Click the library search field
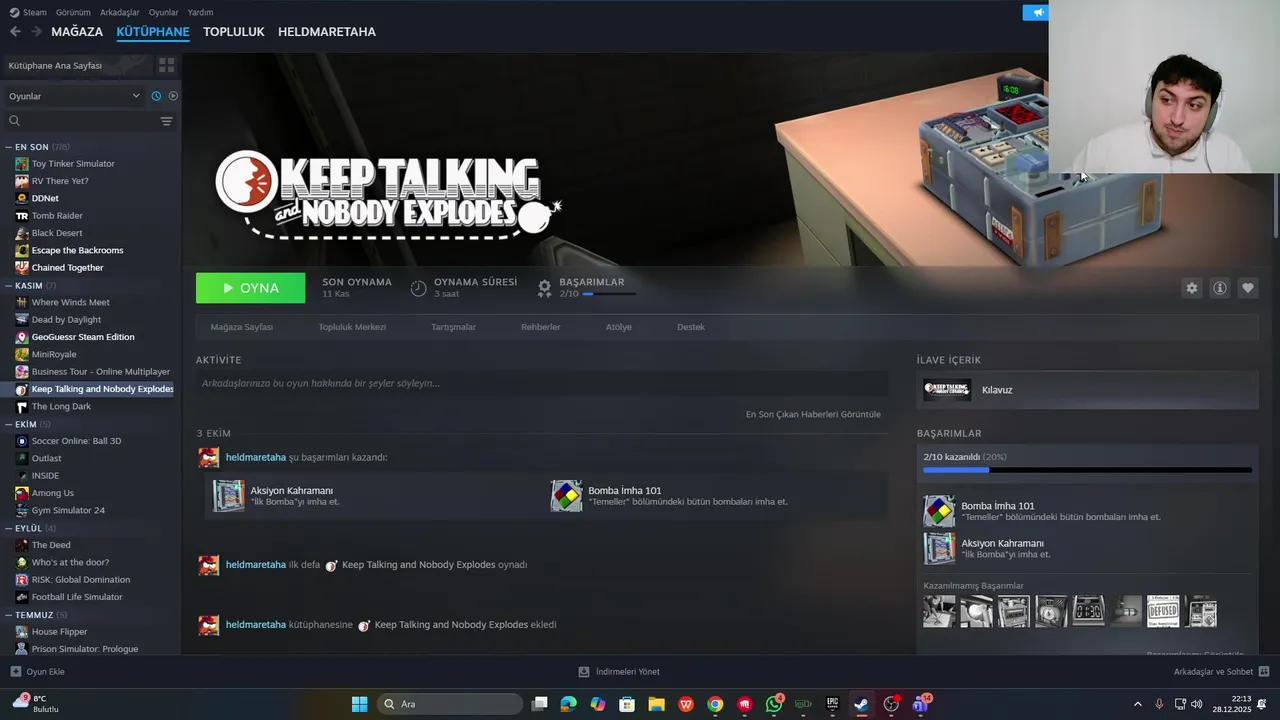The image size is (1280, 720). coord(82,121)
